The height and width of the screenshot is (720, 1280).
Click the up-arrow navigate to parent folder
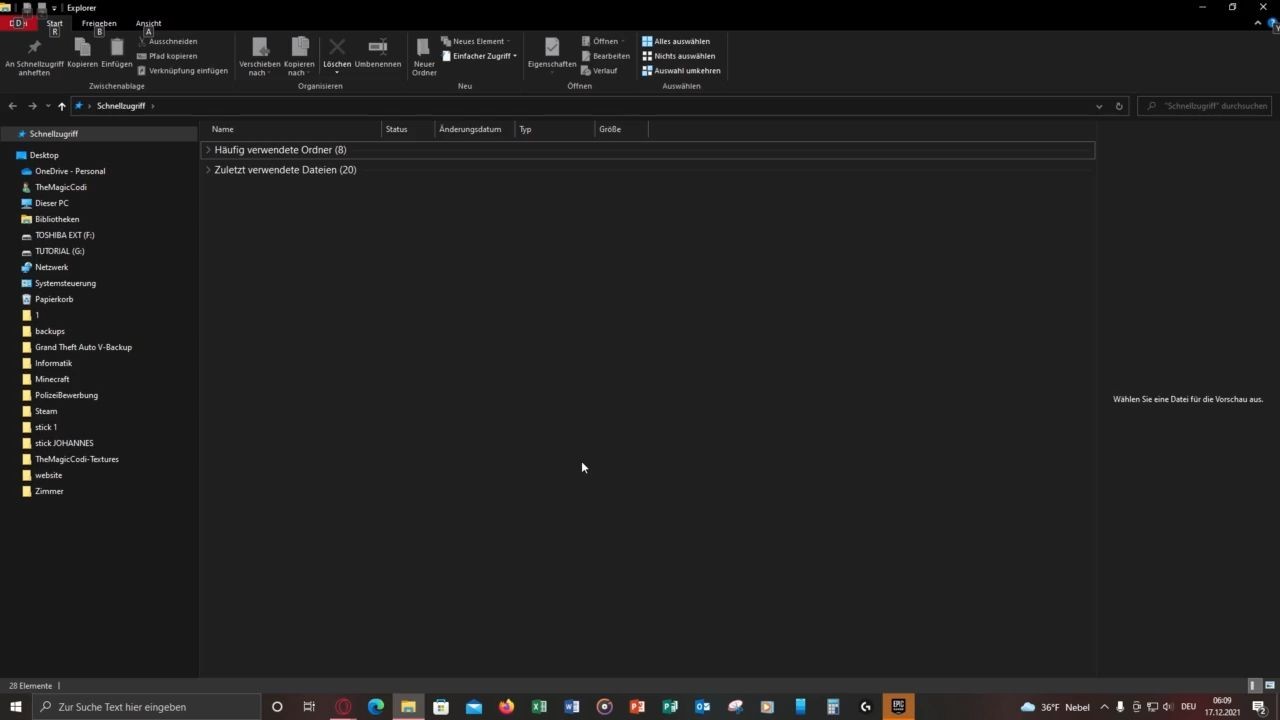[x=61, y=106]
